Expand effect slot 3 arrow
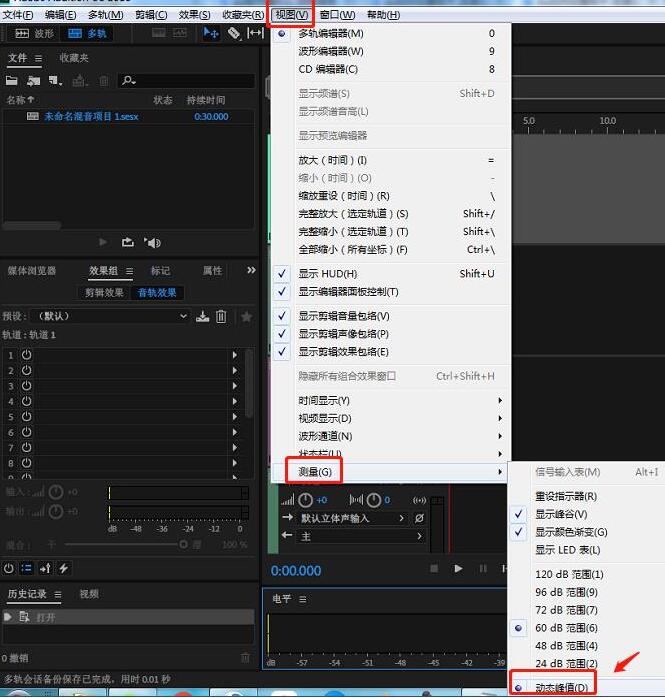The height and width of the screenshot is (698, 665). pos(235,386)
